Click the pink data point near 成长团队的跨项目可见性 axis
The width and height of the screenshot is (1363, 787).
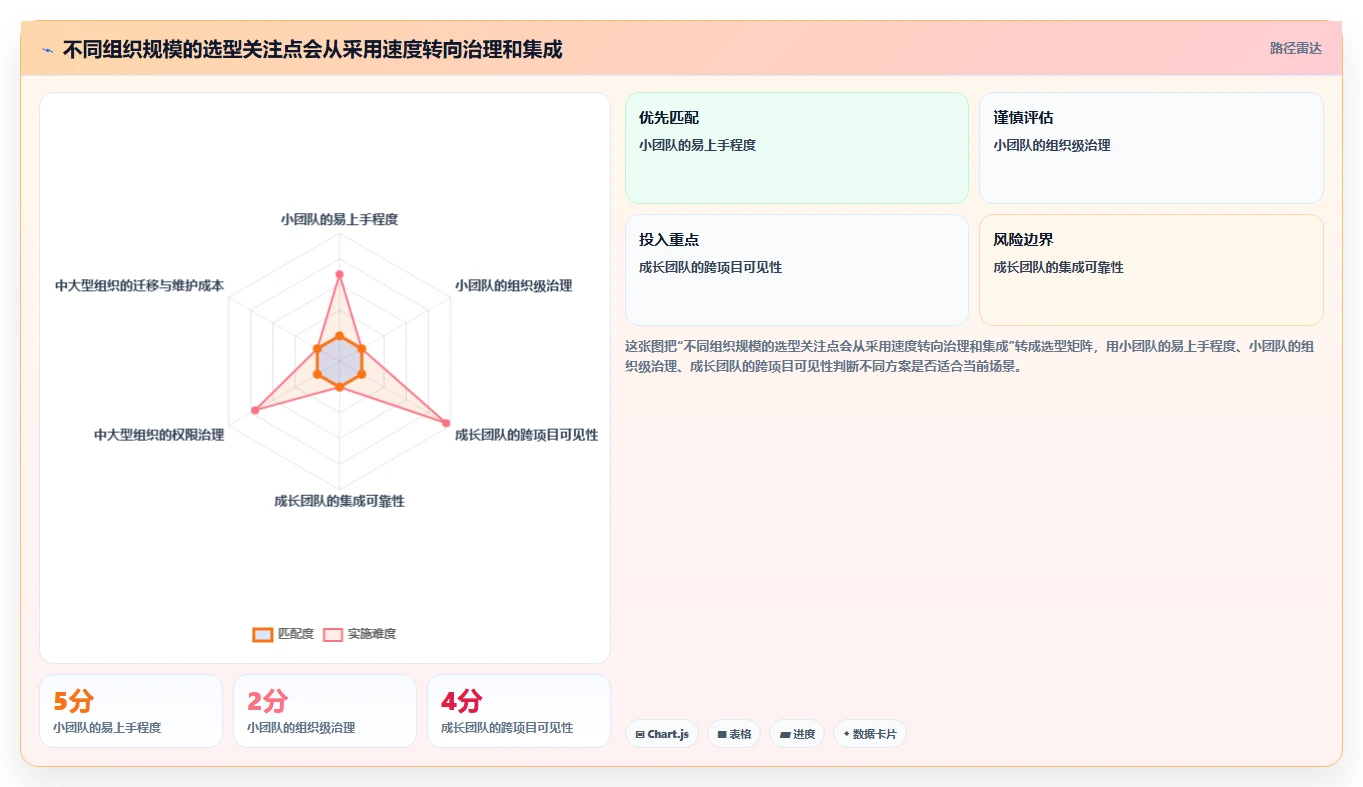pos(446,423)
